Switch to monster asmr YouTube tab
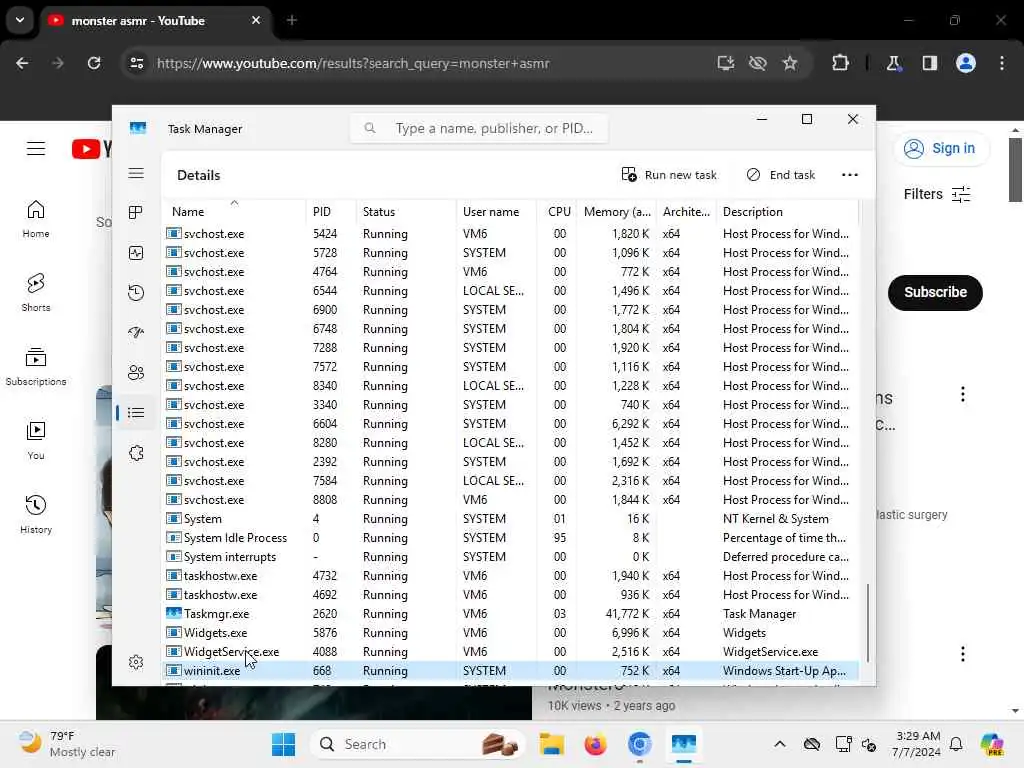 click(155, 21)
